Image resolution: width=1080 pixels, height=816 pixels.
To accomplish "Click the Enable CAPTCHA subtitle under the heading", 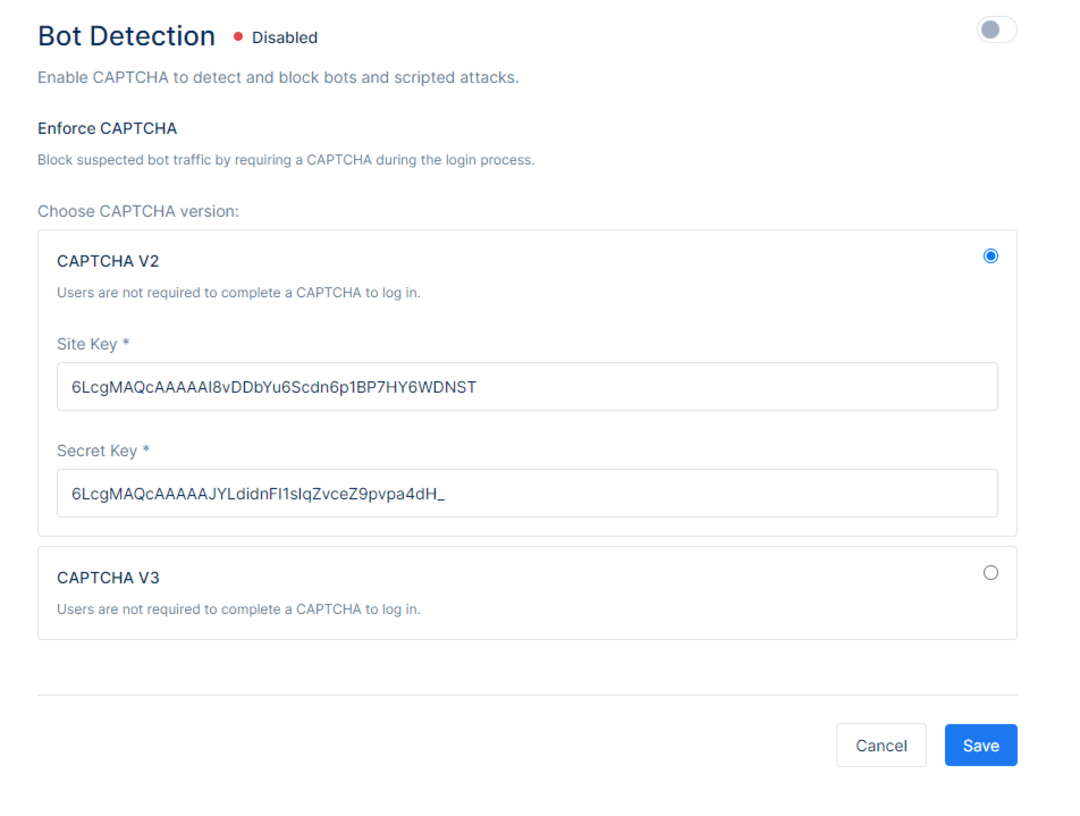I will [x=278, y=77].
